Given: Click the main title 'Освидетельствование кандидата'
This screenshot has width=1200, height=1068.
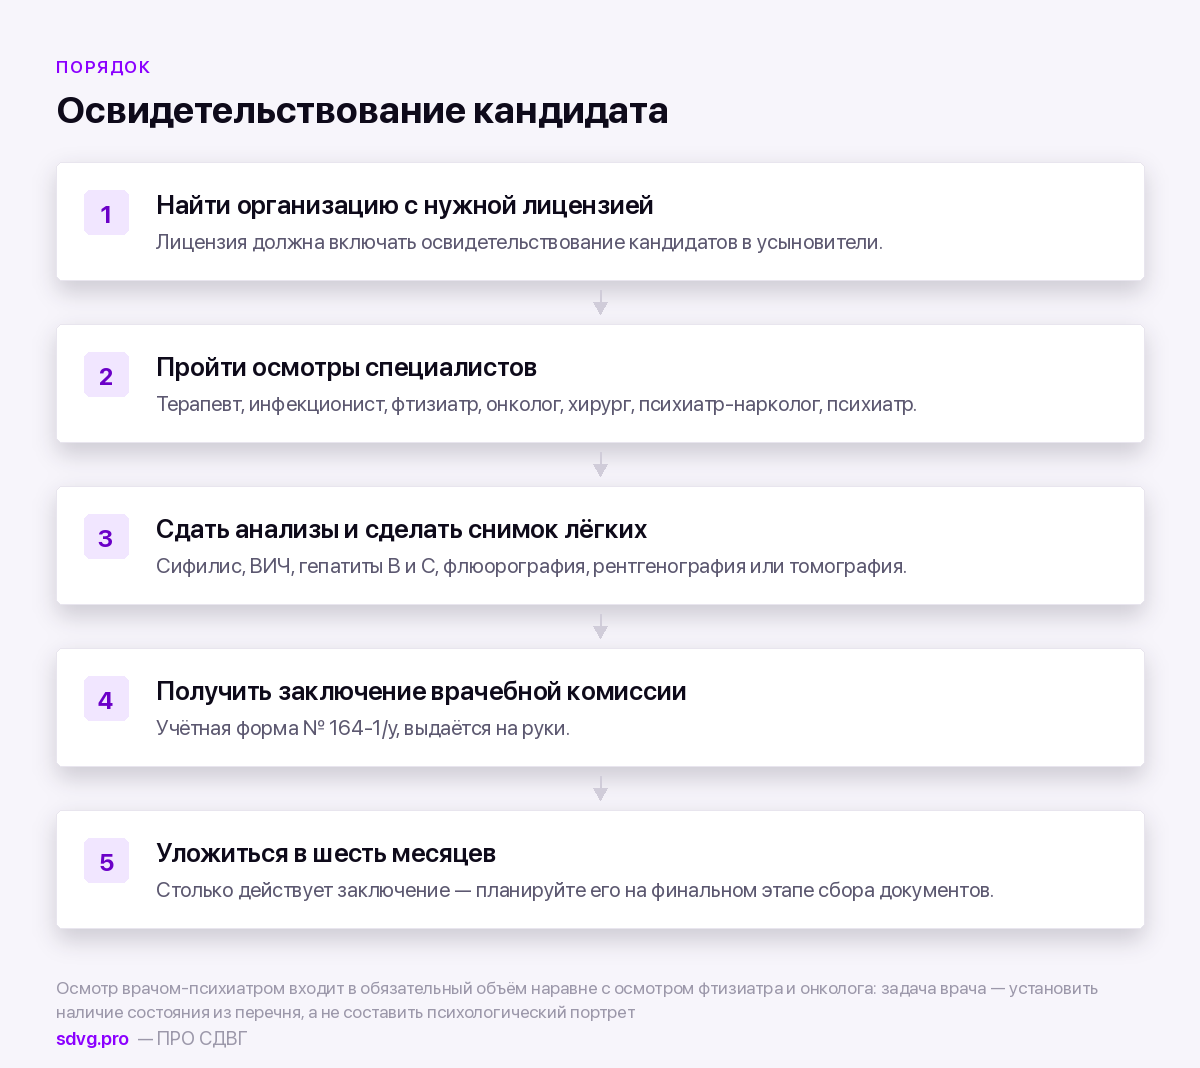Looking at the screenshot, I should tap(362, 110).
